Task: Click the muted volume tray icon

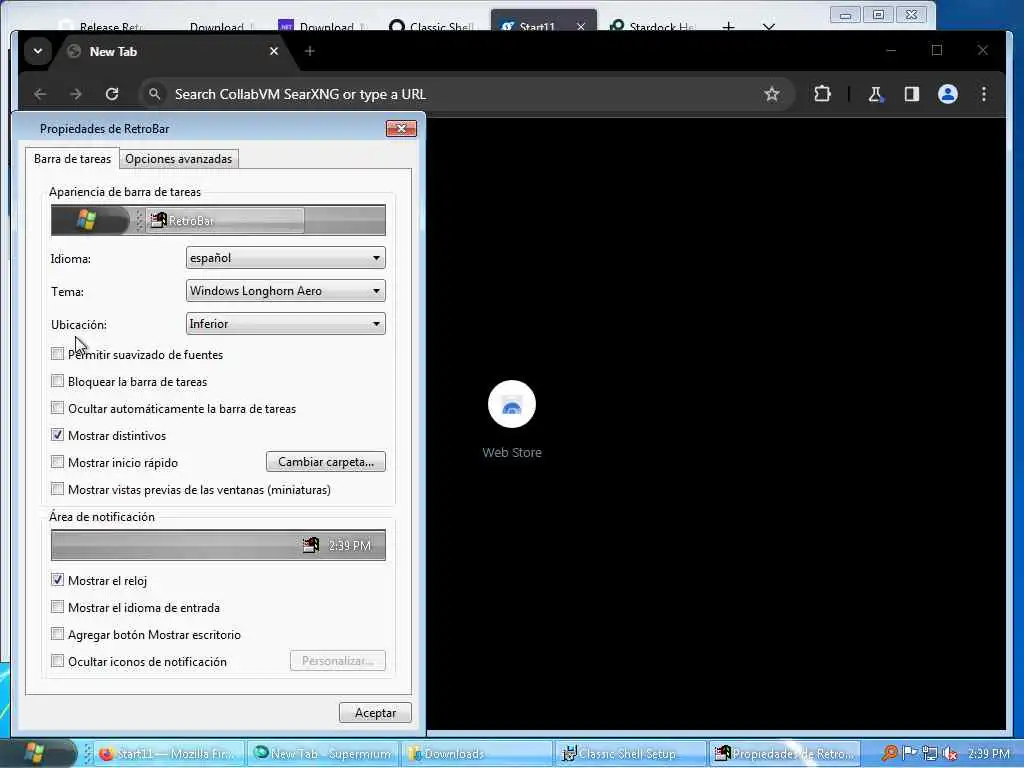Action: (950, 754)
